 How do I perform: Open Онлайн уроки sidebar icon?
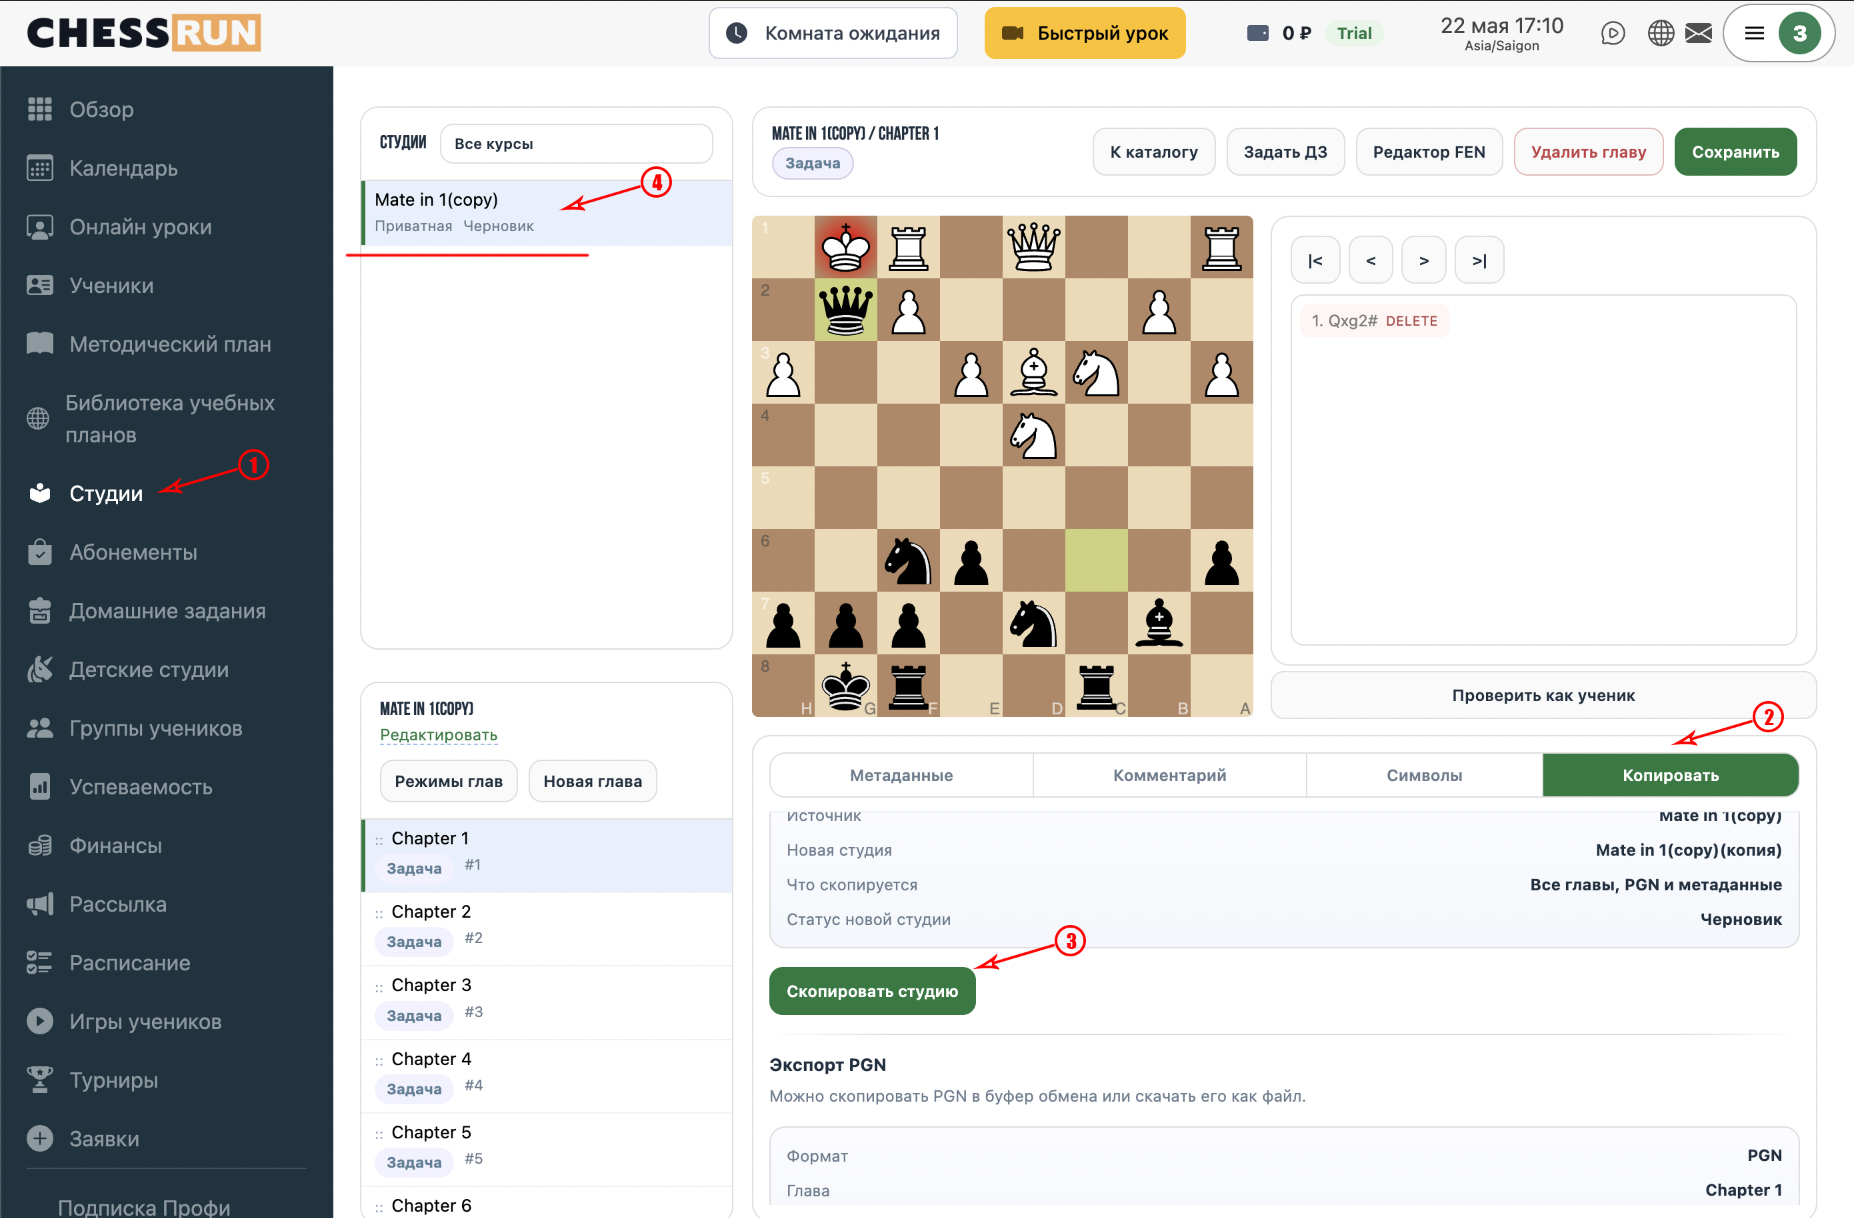click(x=40, y=227)
